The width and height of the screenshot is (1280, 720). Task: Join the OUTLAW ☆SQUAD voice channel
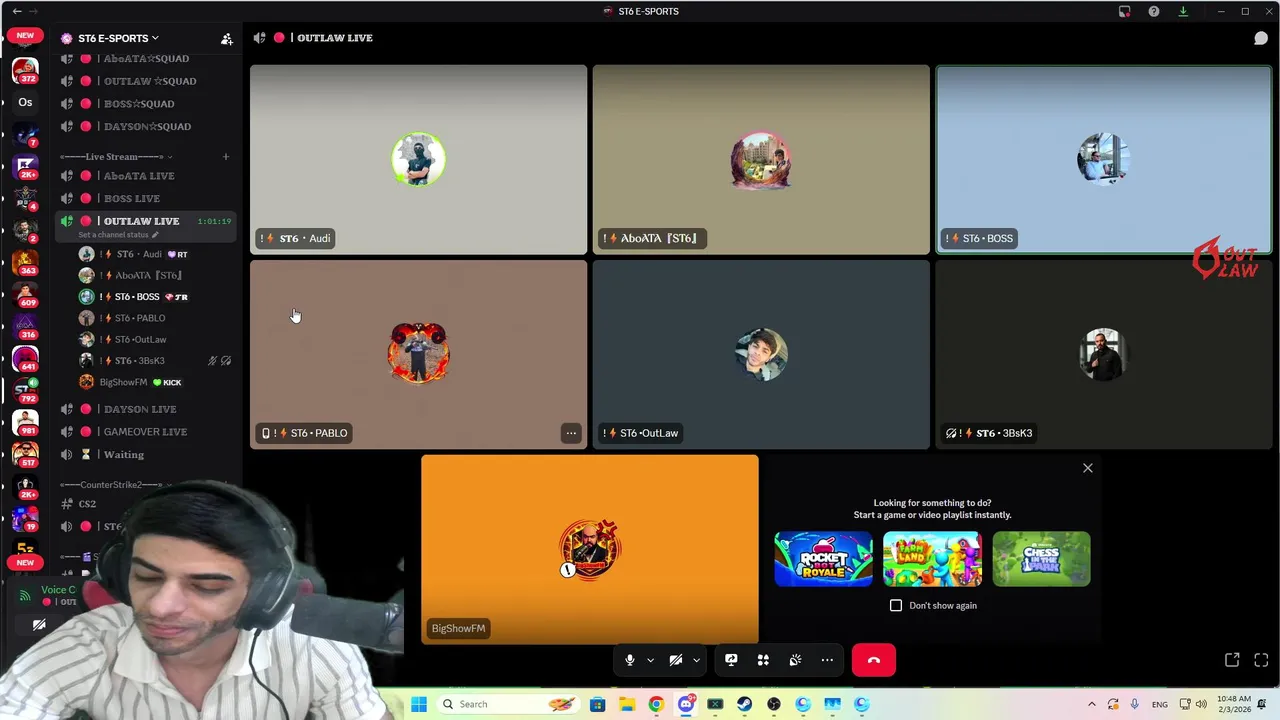[145, 81]
